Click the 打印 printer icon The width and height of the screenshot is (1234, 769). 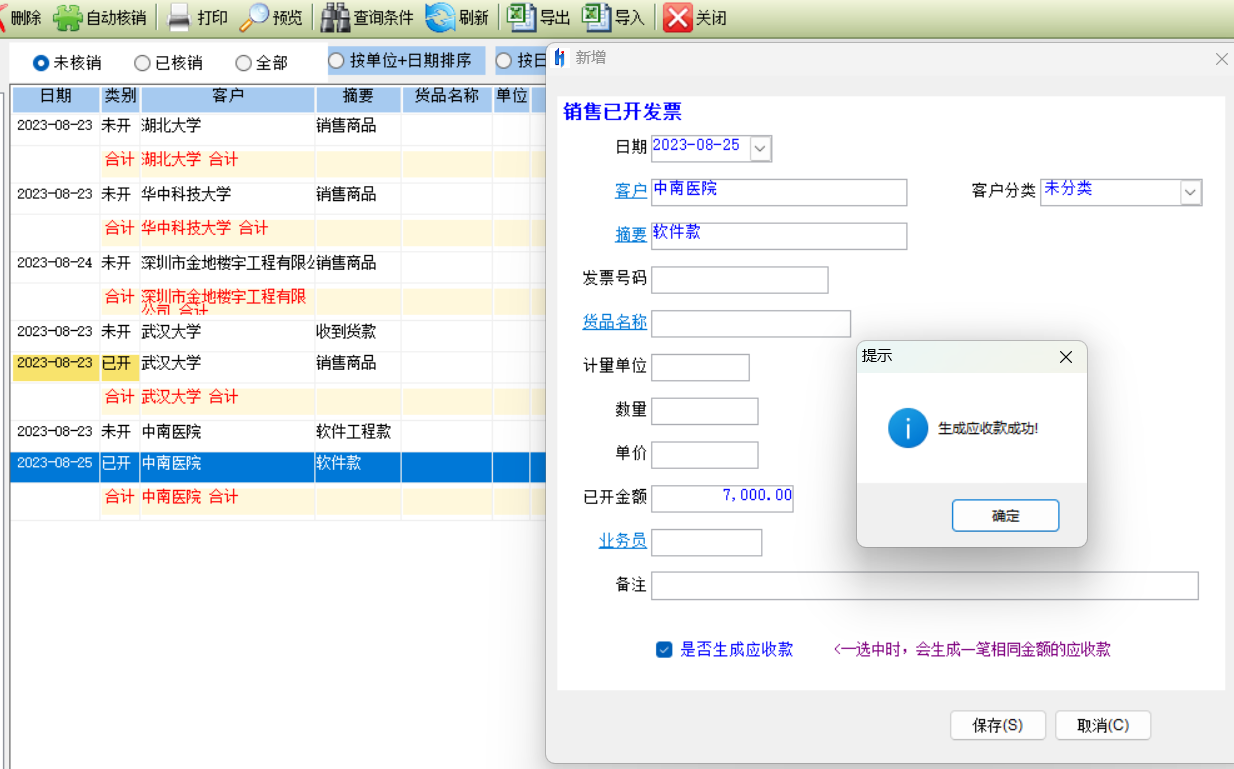179,17
